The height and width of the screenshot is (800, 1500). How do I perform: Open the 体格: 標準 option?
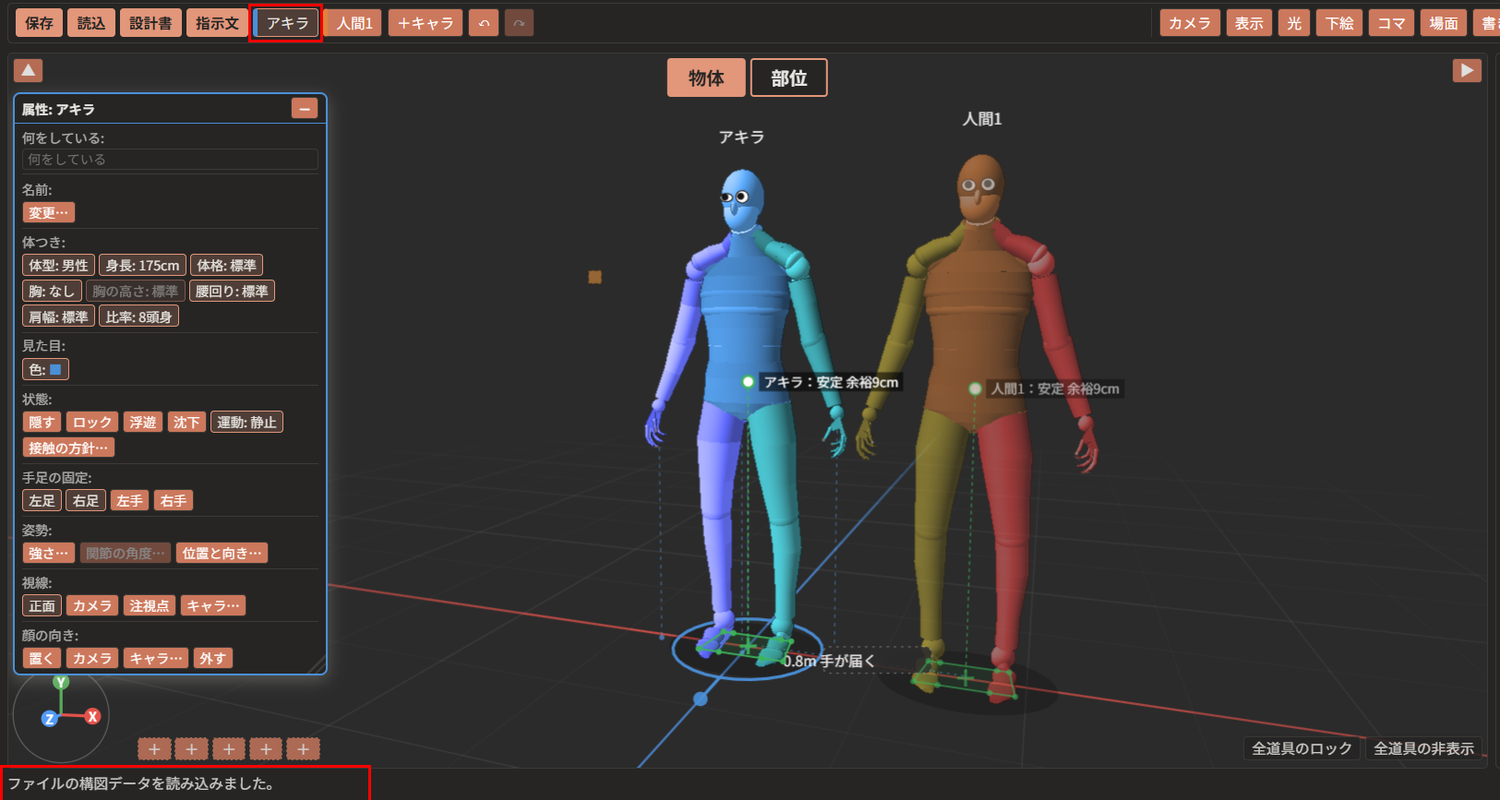point(226,265)
